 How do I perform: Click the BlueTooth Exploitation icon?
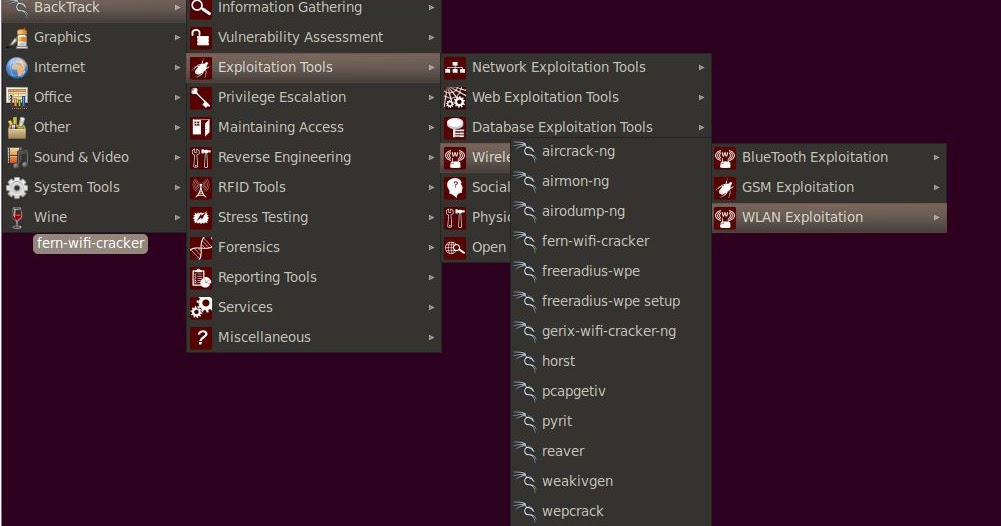tap(725, 157)
